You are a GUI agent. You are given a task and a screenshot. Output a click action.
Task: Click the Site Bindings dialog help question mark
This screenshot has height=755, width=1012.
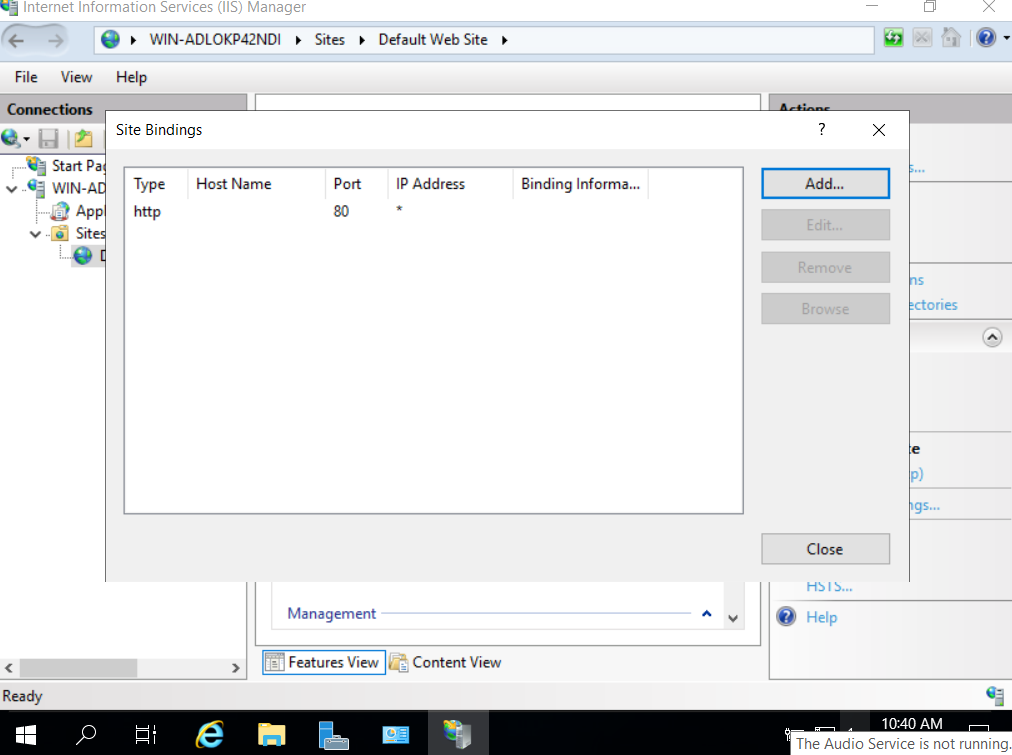tap(821, 130)
